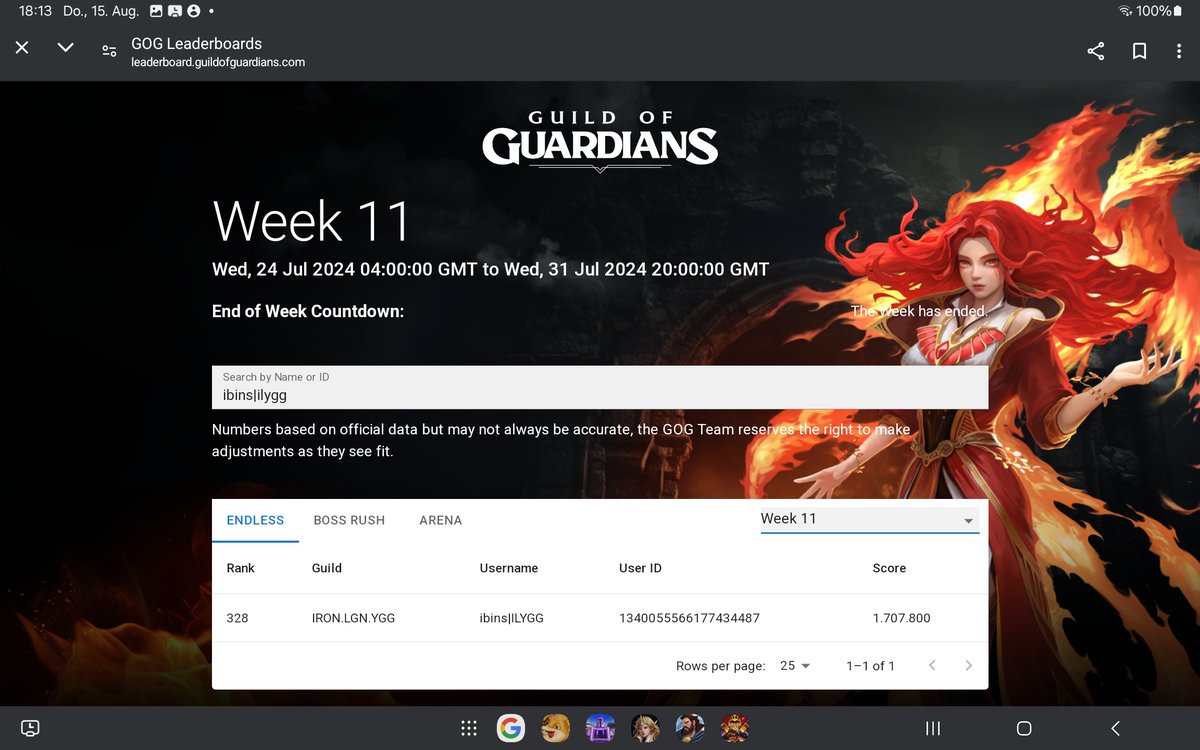Click the 1–1 of 1 pagination text
Image resolution: width=1200 pixels, height=750 pixels.
[x=870, y=666]
